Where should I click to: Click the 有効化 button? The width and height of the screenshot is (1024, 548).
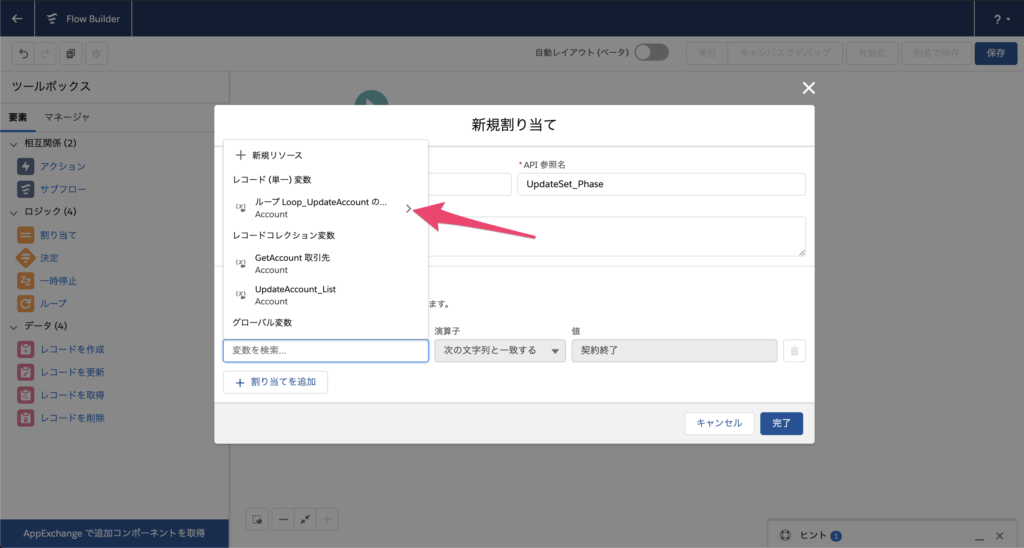click(872, 53)
